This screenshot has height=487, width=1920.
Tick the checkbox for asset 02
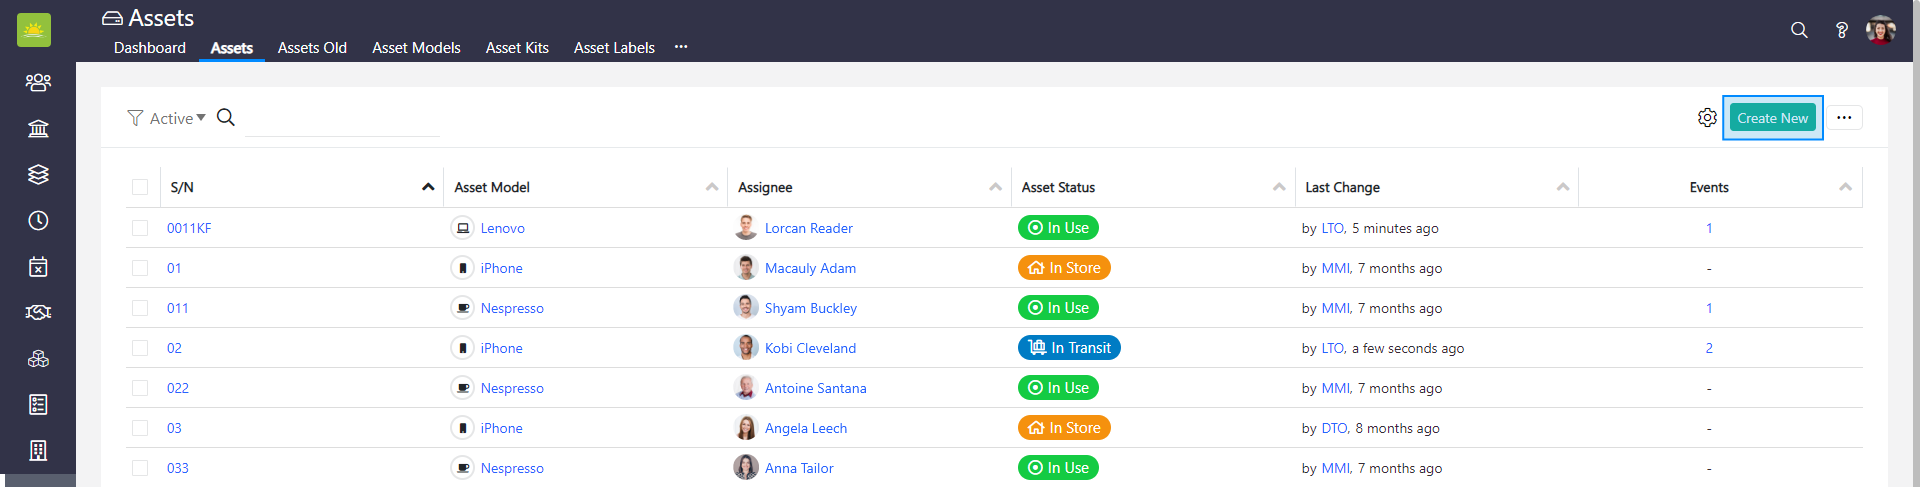[140, 348]
